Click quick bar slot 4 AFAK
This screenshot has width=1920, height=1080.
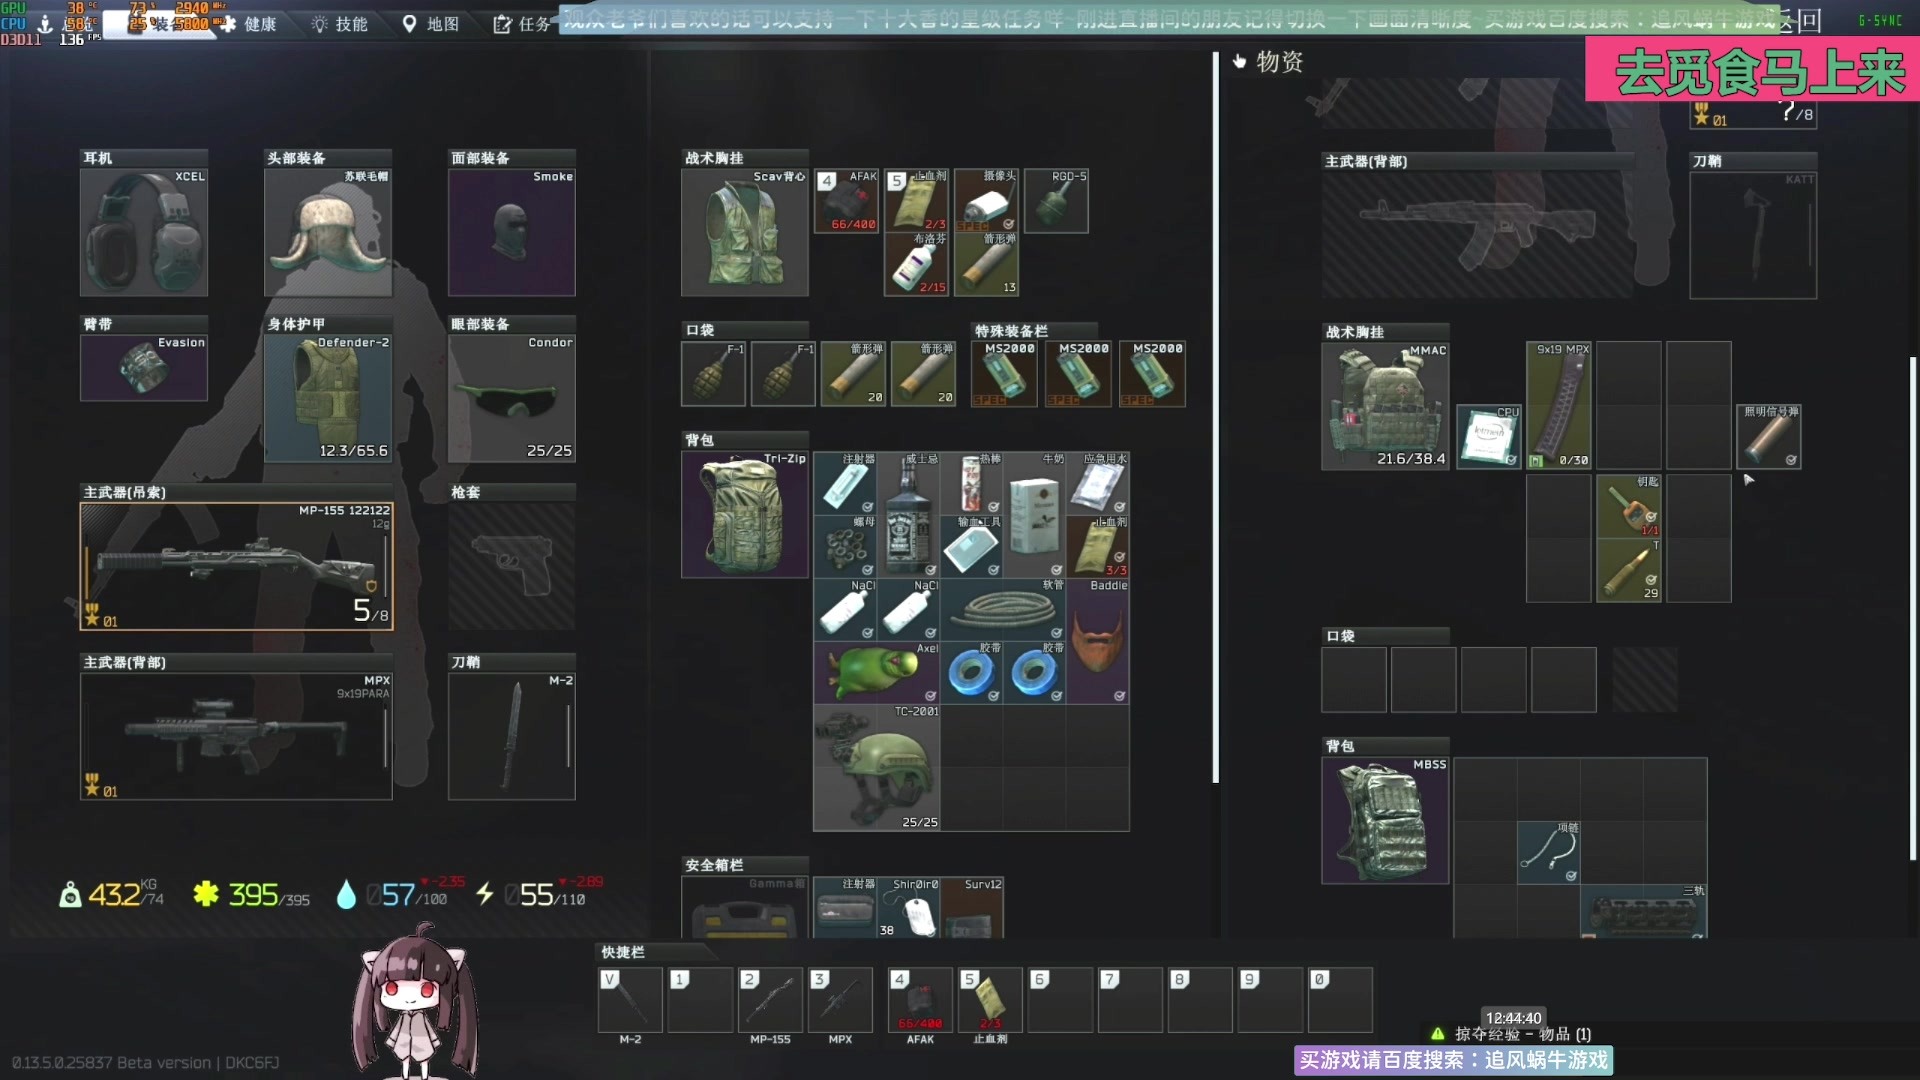point(920,999)
